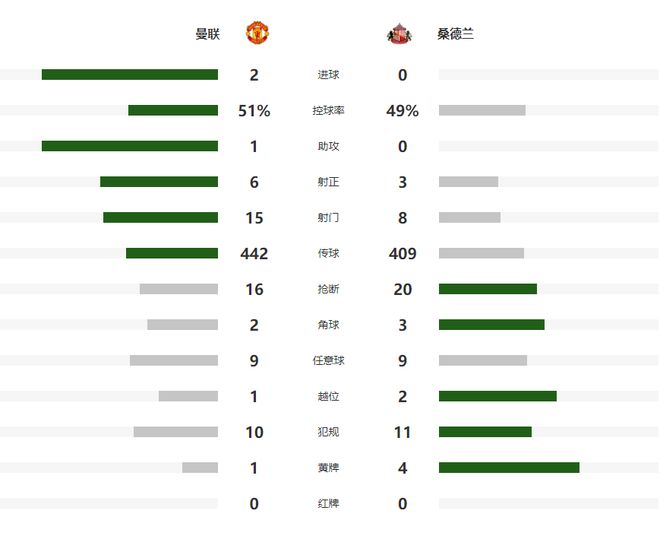Image resolution: width=660 pixels, height=536 pixels.
Task: Click Sunderland's green 犯规 bar
Action: pos(485,432)
